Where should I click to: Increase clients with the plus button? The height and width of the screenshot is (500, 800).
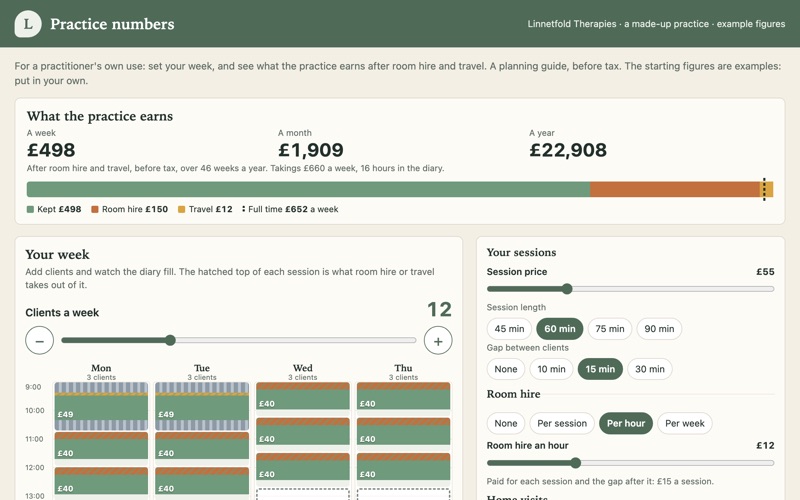438,340
